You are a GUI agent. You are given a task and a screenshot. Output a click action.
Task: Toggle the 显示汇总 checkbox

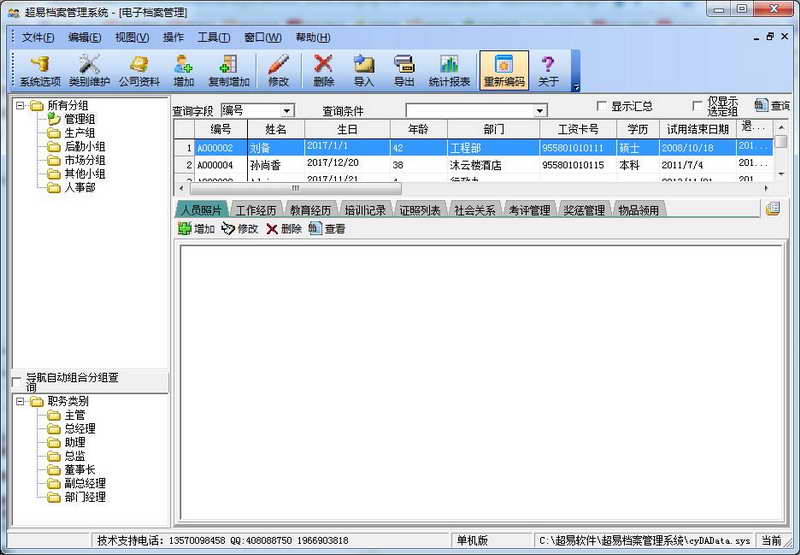point(602,106)
